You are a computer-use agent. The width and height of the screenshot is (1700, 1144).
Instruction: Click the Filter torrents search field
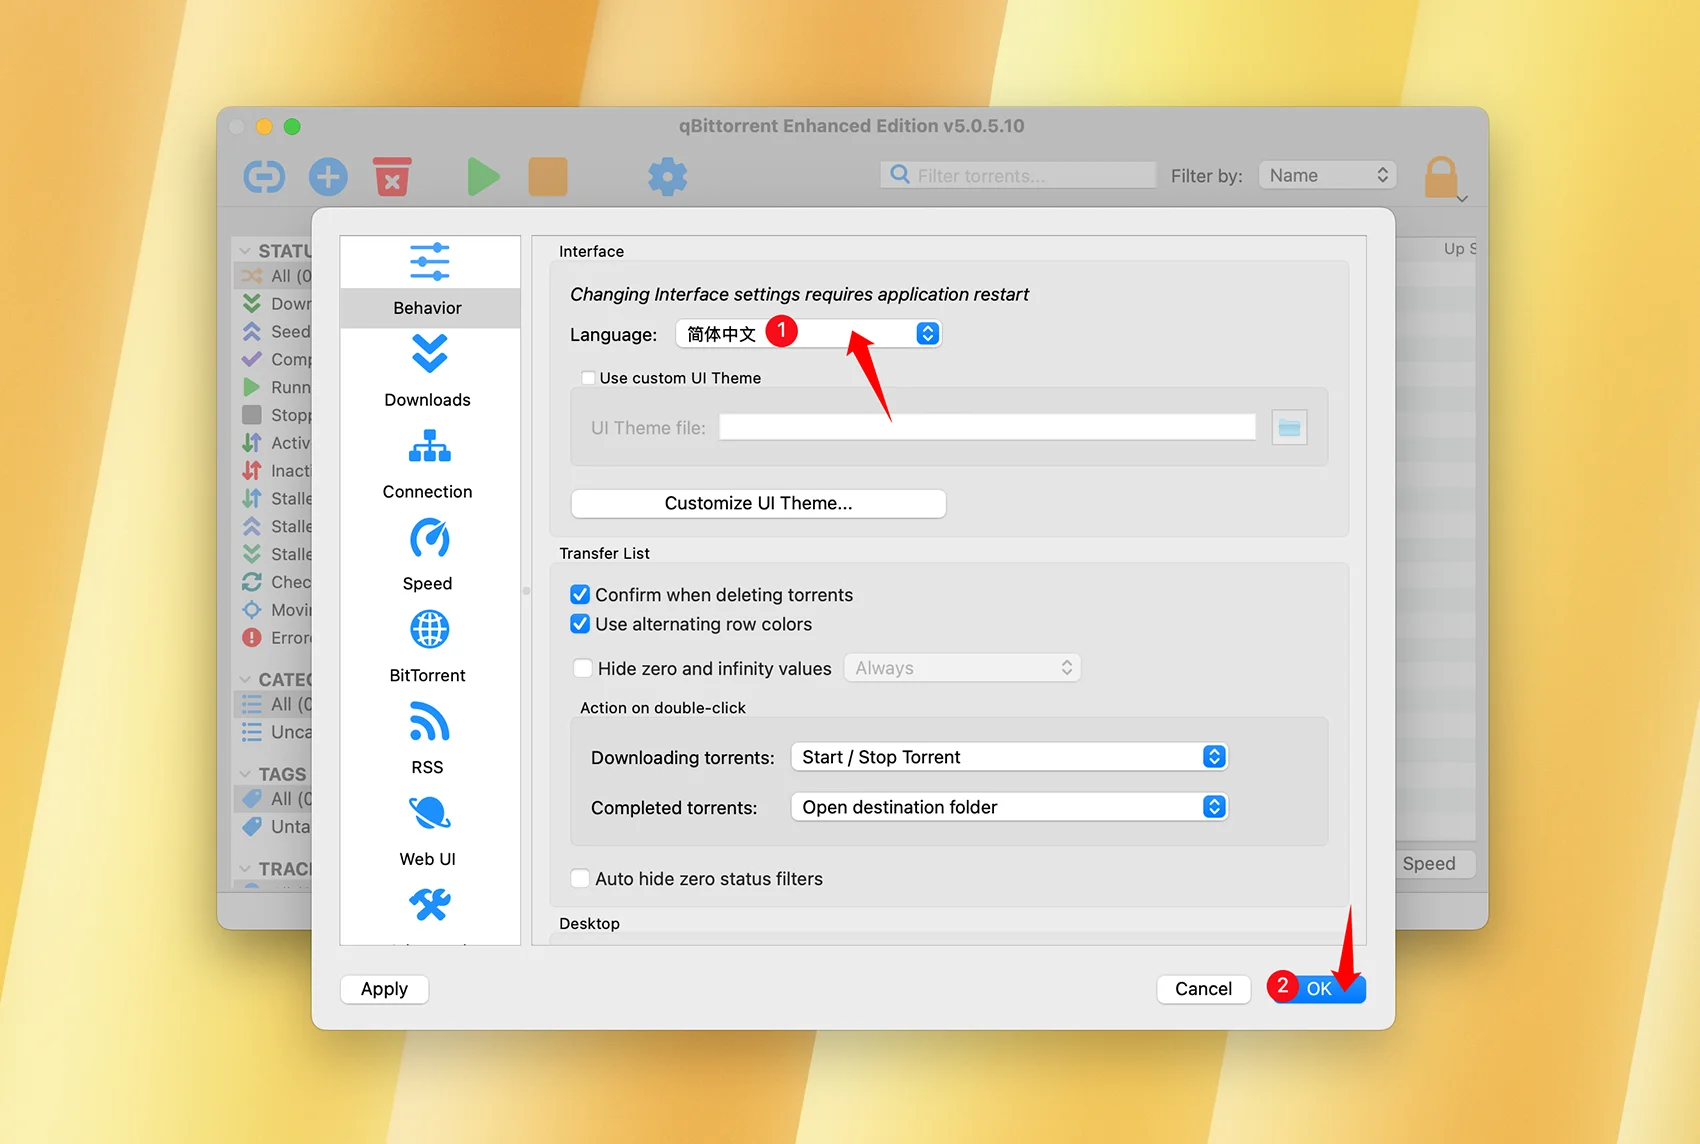tap(1018, 175)
